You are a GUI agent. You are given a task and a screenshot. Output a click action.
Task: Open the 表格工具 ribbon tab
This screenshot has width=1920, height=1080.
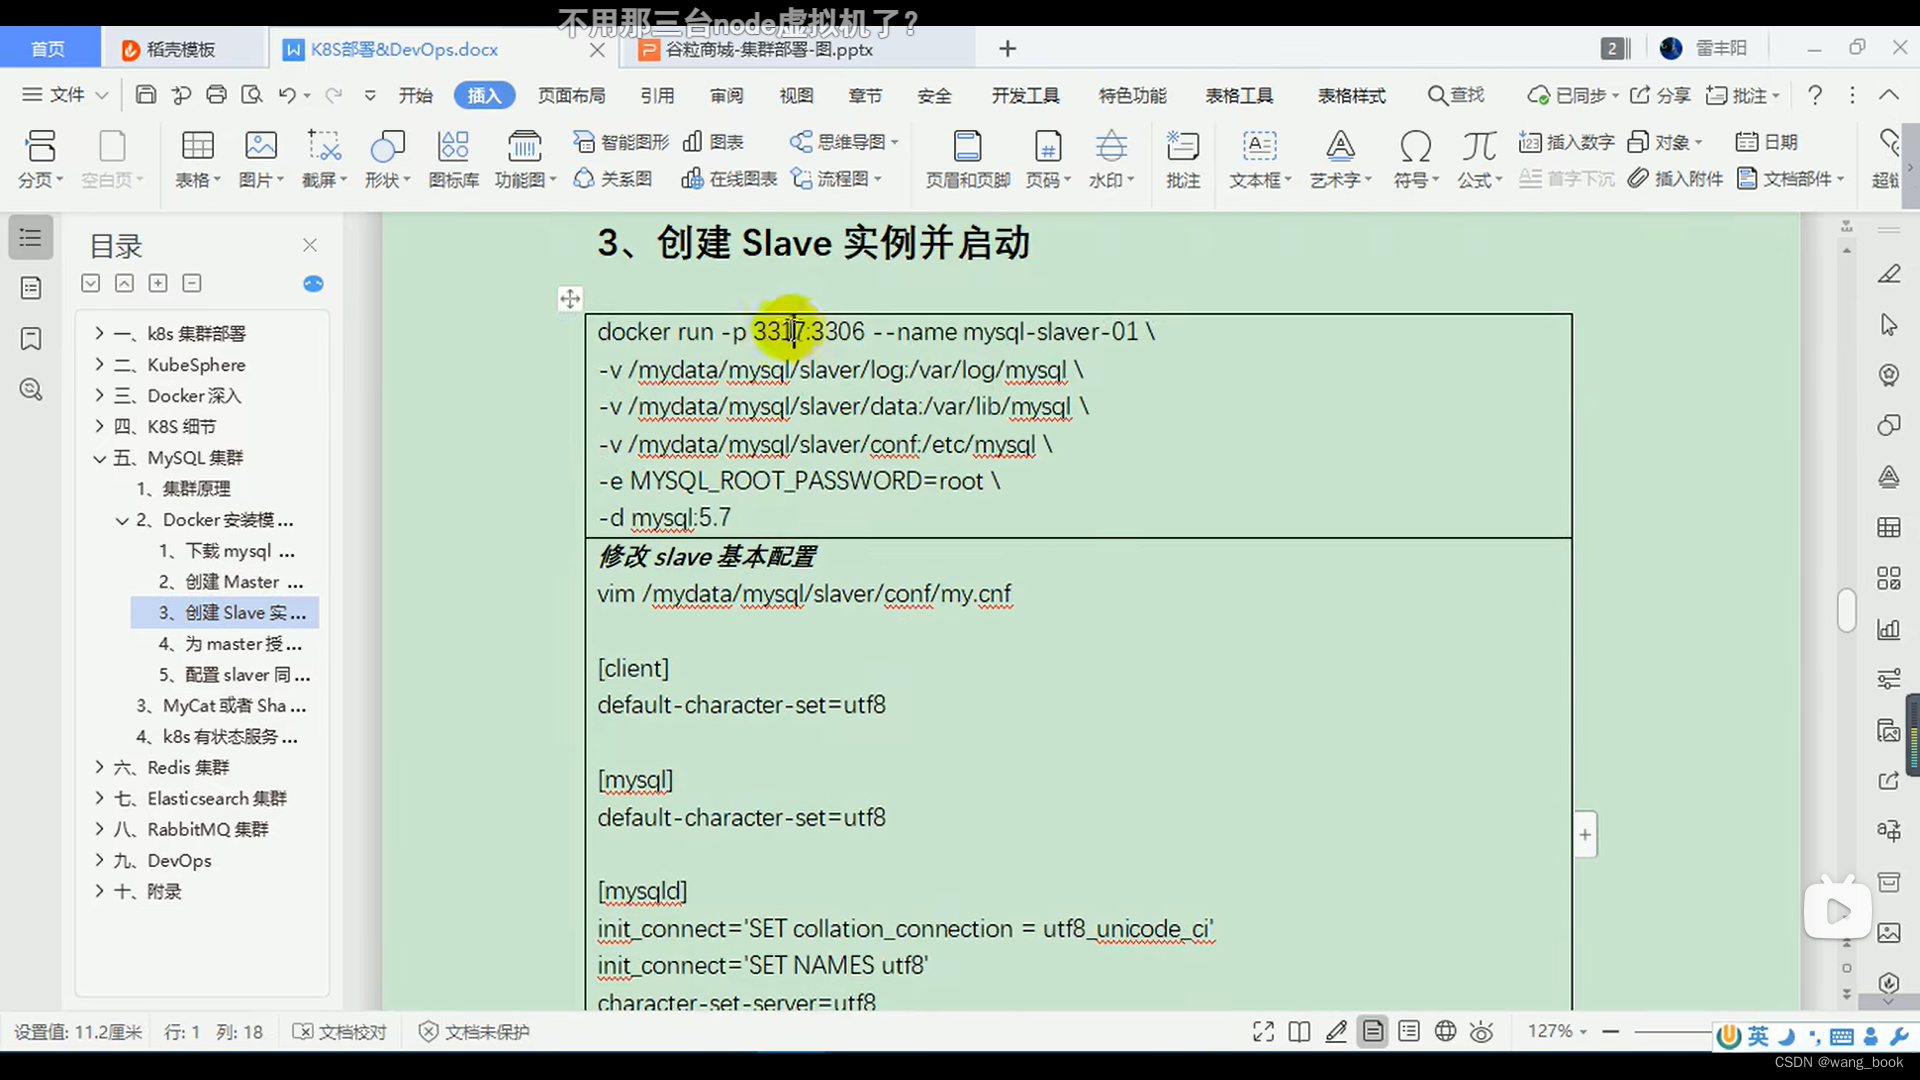(x=1239, y=95)
